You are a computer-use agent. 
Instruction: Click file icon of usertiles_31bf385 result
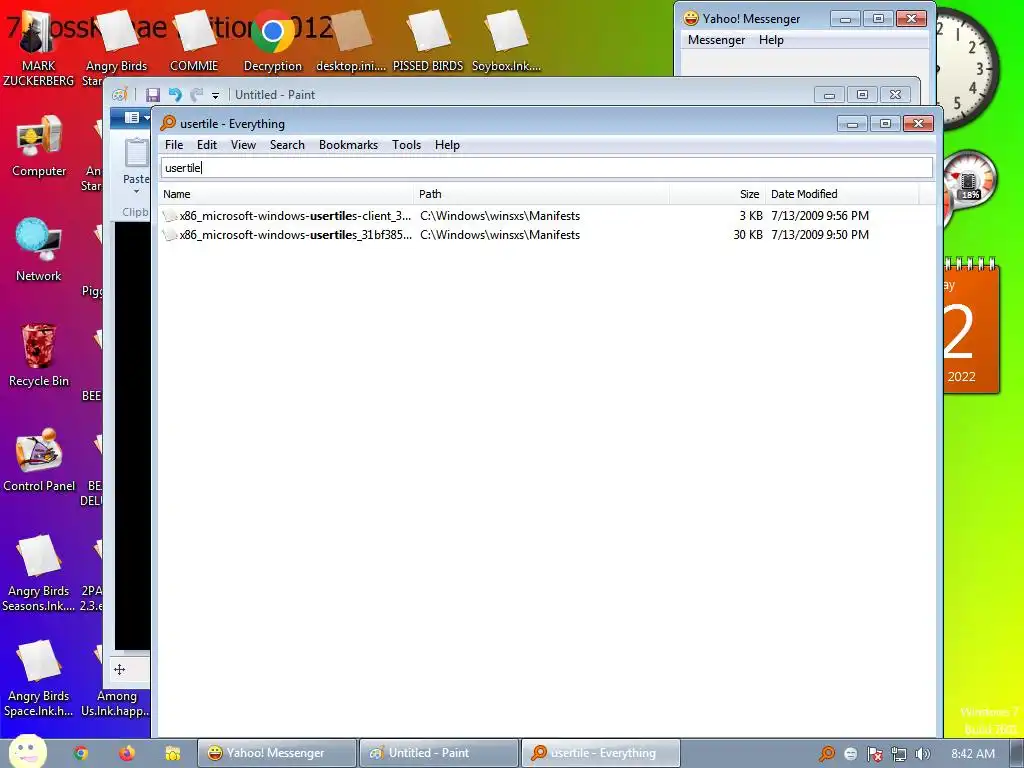170,234
